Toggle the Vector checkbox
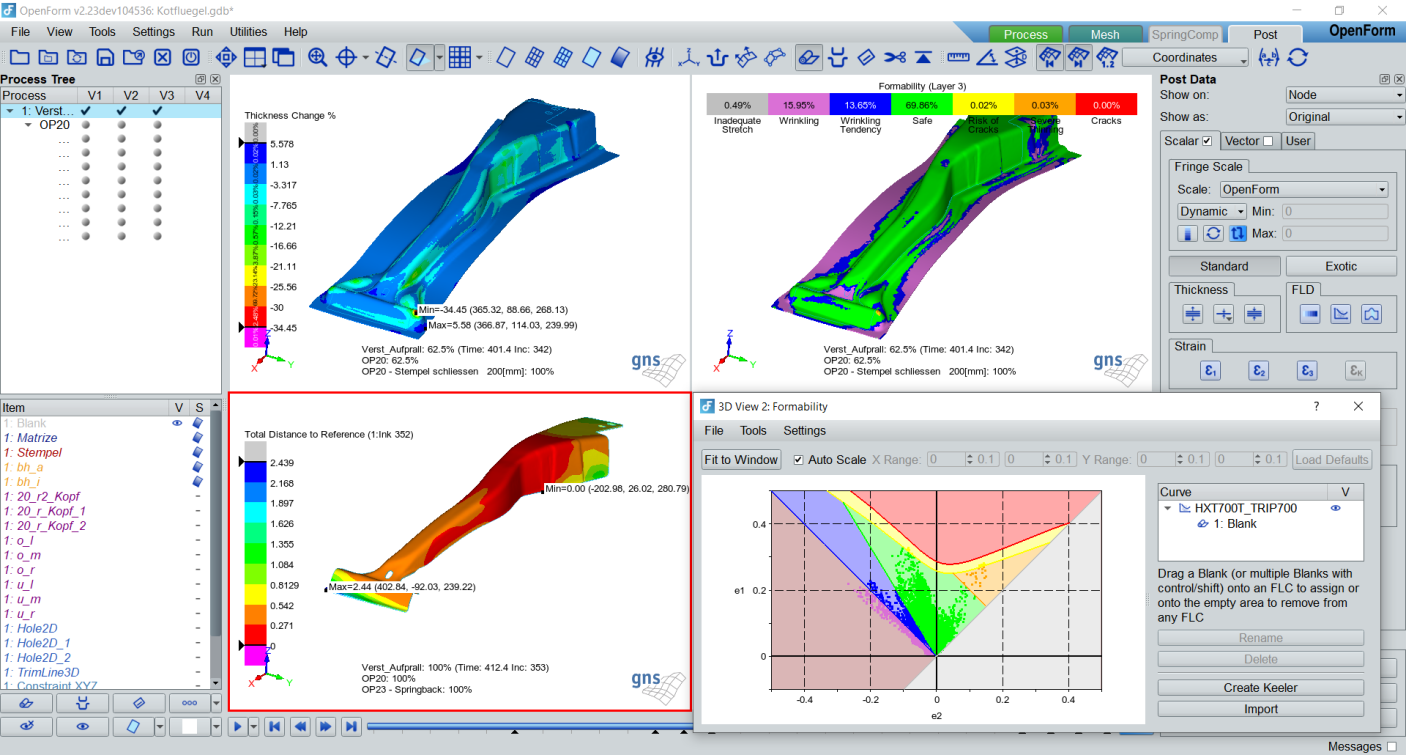 click(x=1268, y=141)
